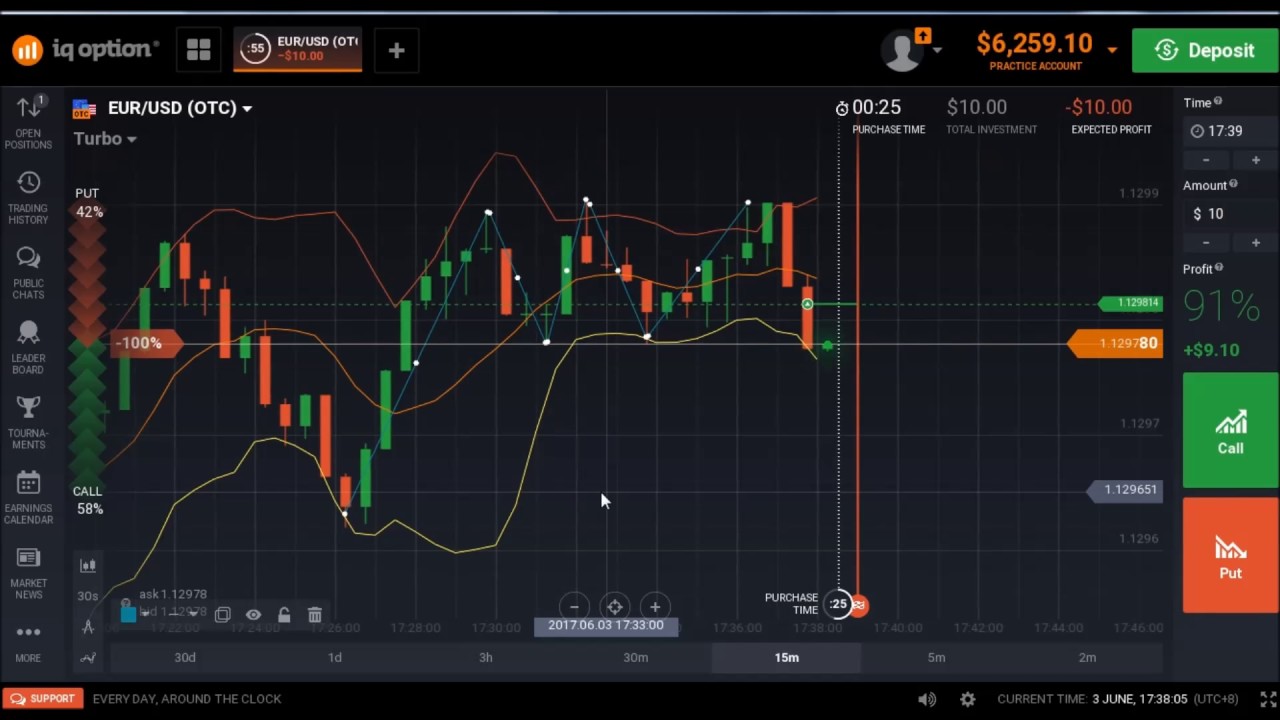The height and width of the screenshot is (720, 1280).
Task: Increase the amount with plus
Action: [x=1255, y=243]
